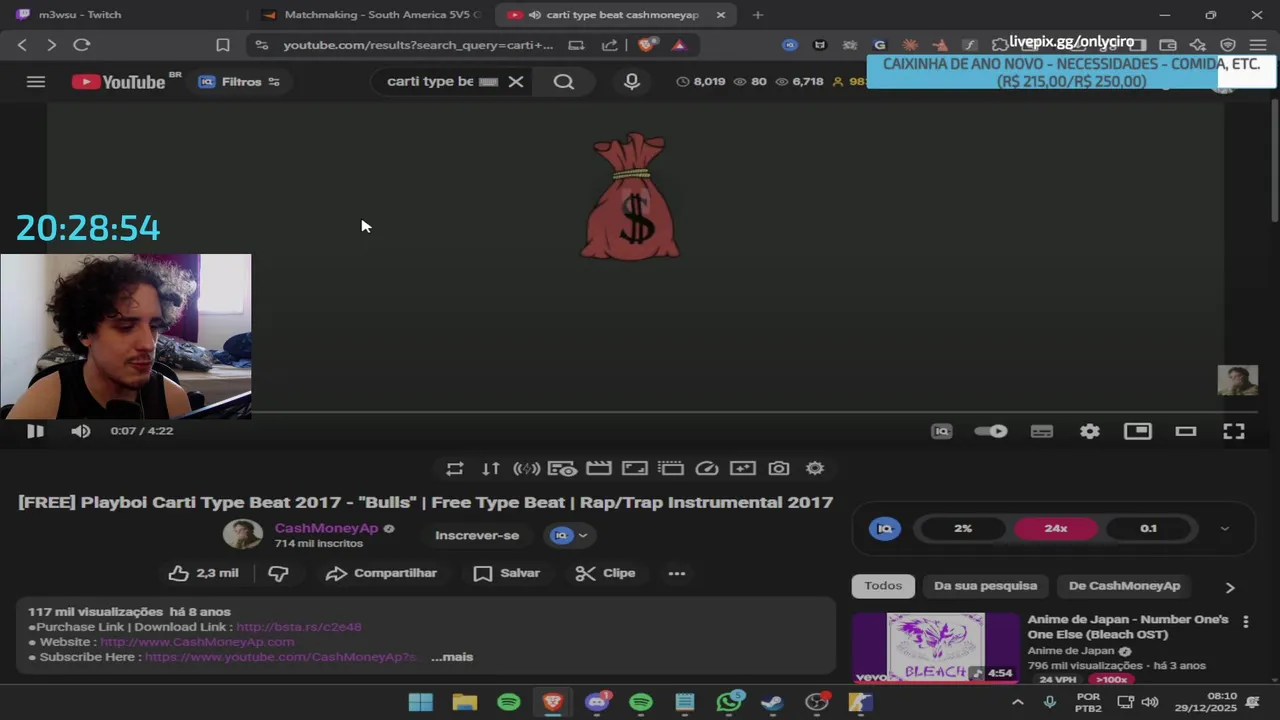Seek on the video progress bar
The height and width of the screenshot is (720, 1280).
pos(640,412)
